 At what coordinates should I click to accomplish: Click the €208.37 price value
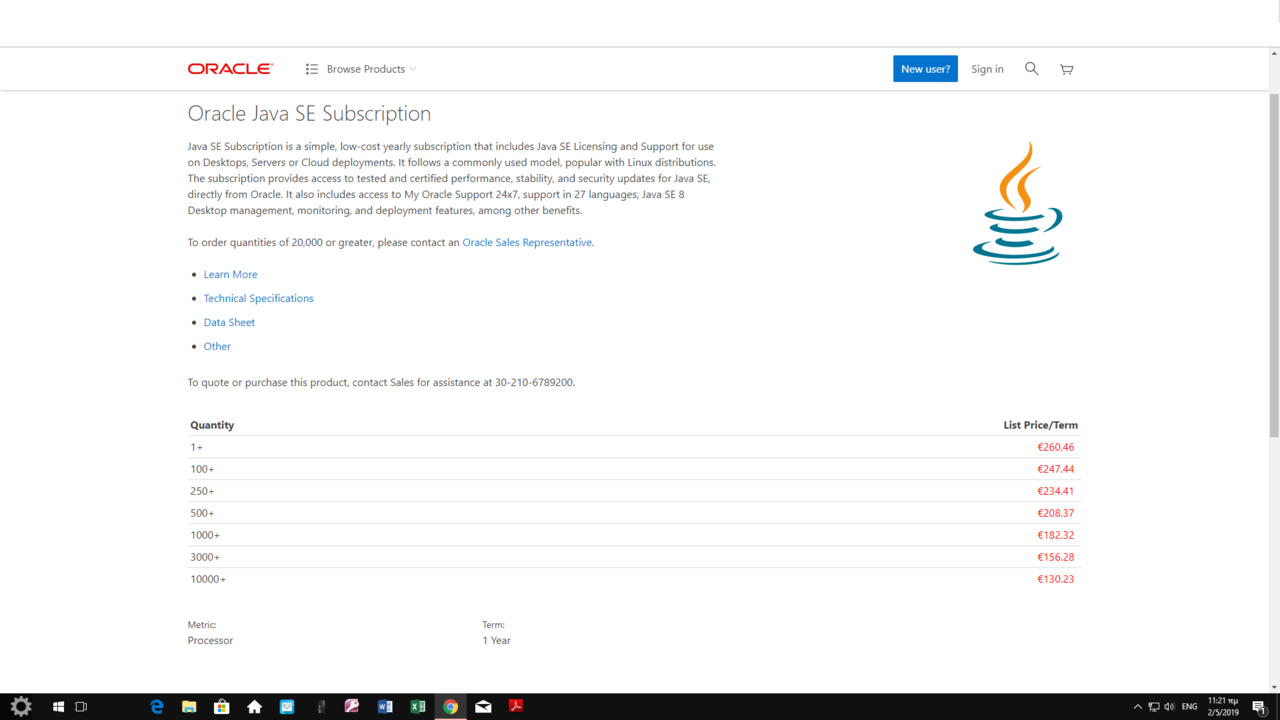[1055, 513]
